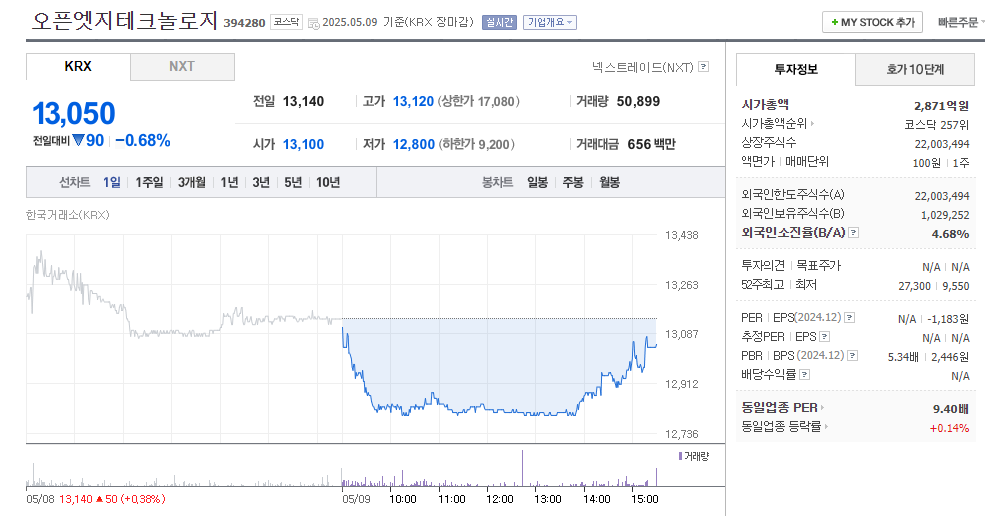Click PBR value 5.34배
The height and width of the screenshot is (516, 985).
[x=903, y=357]
